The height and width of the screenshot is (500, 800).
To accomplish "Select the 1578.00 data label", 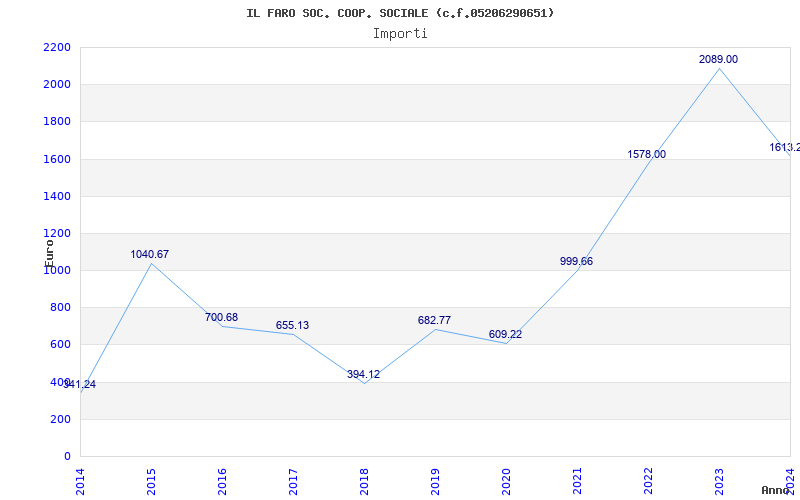I will [646, 154].
